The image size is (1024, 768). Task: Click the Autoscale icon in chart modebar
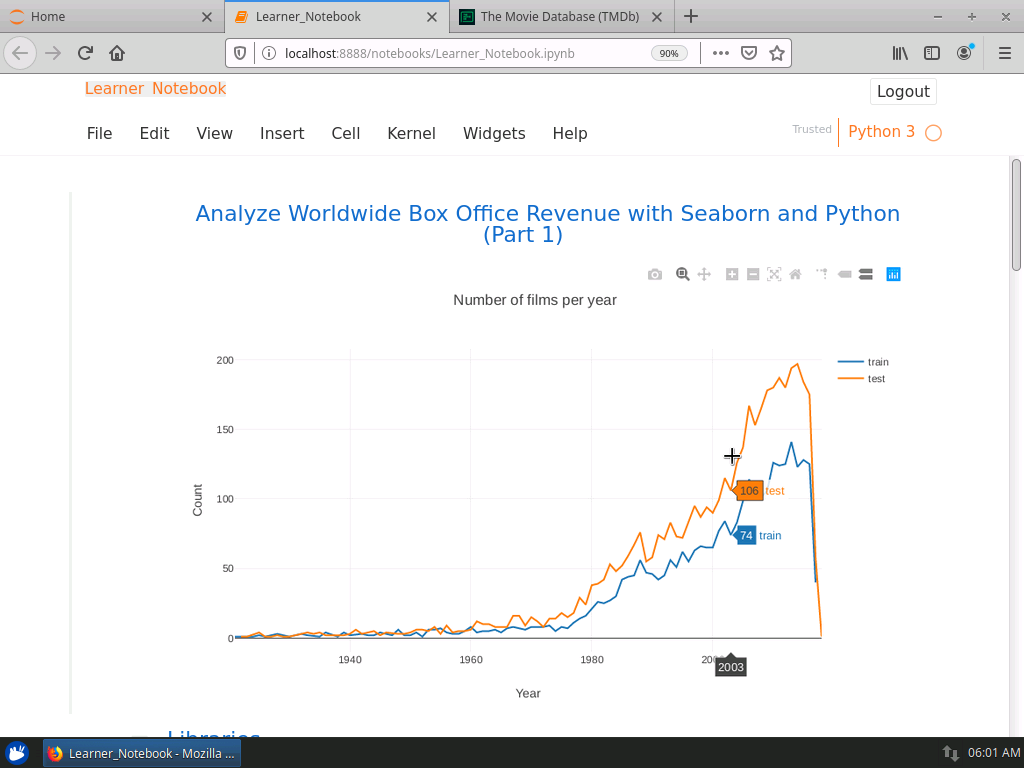click(x=774, y=274)
